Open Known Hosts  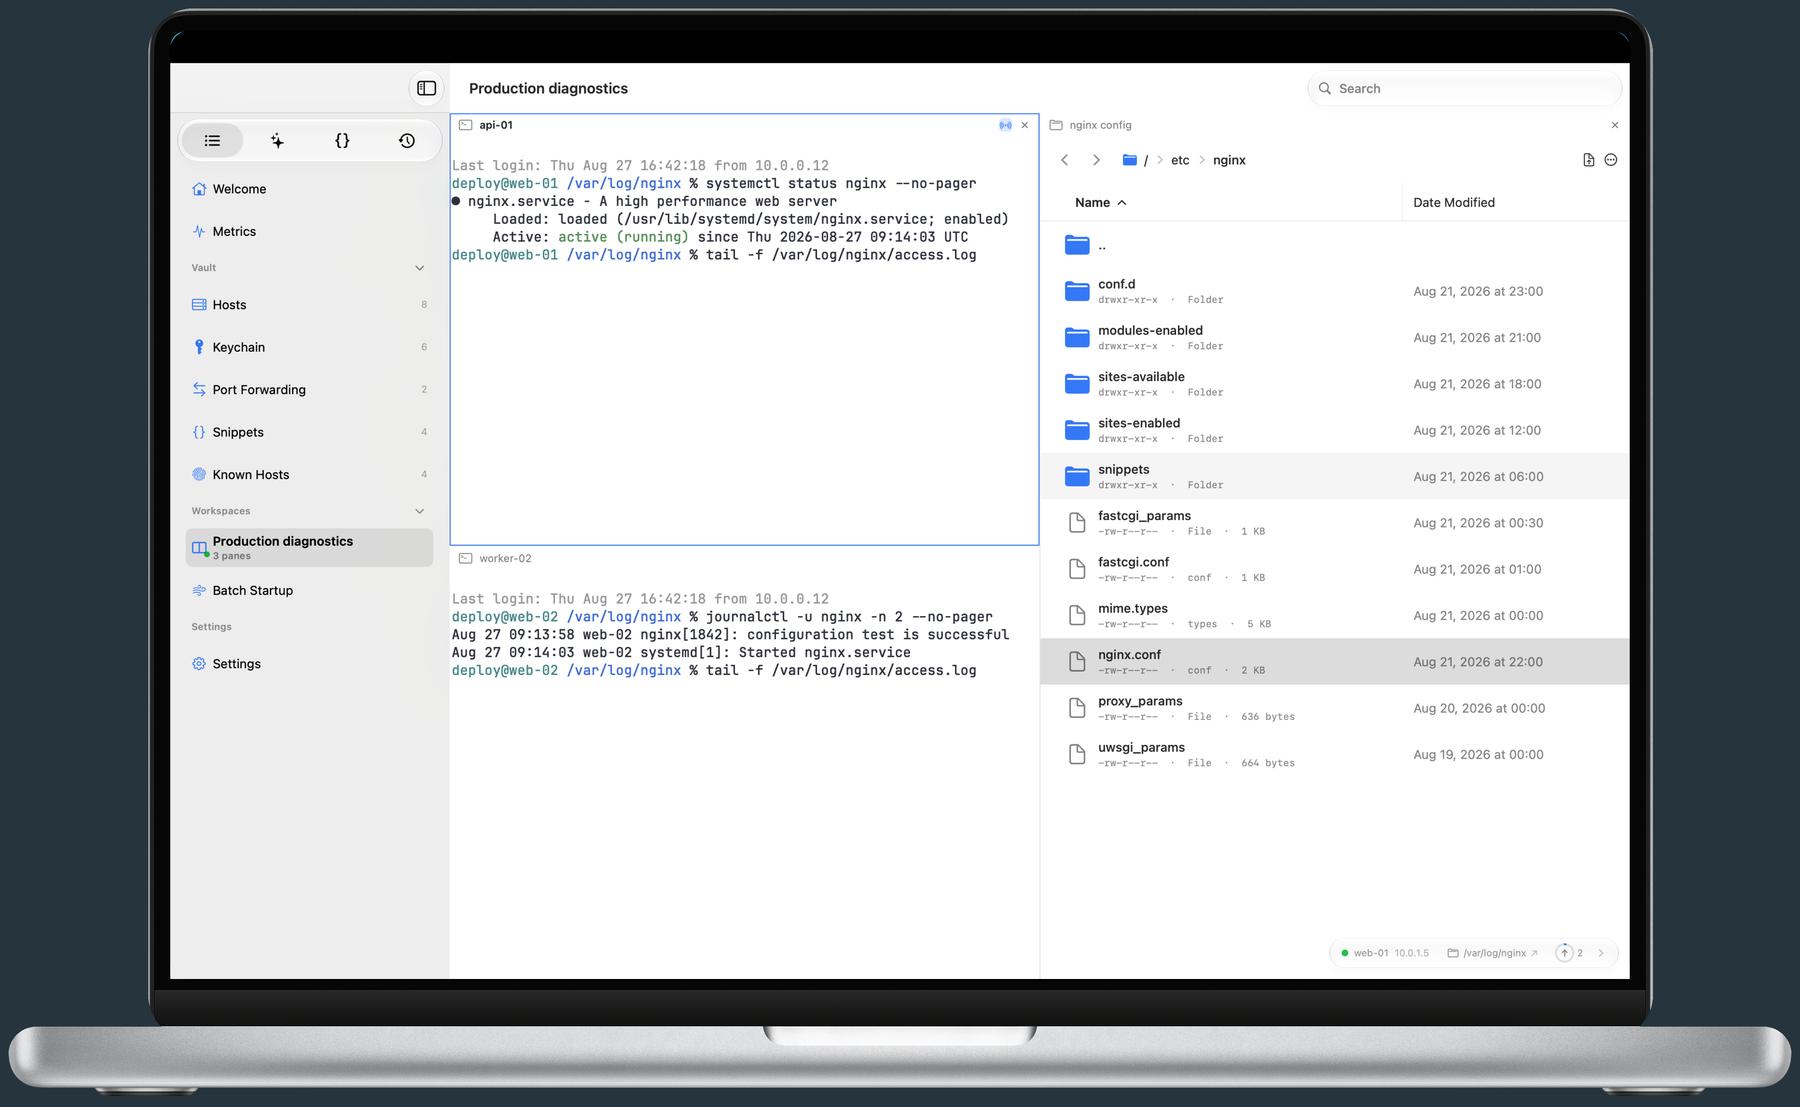(309, 475)
